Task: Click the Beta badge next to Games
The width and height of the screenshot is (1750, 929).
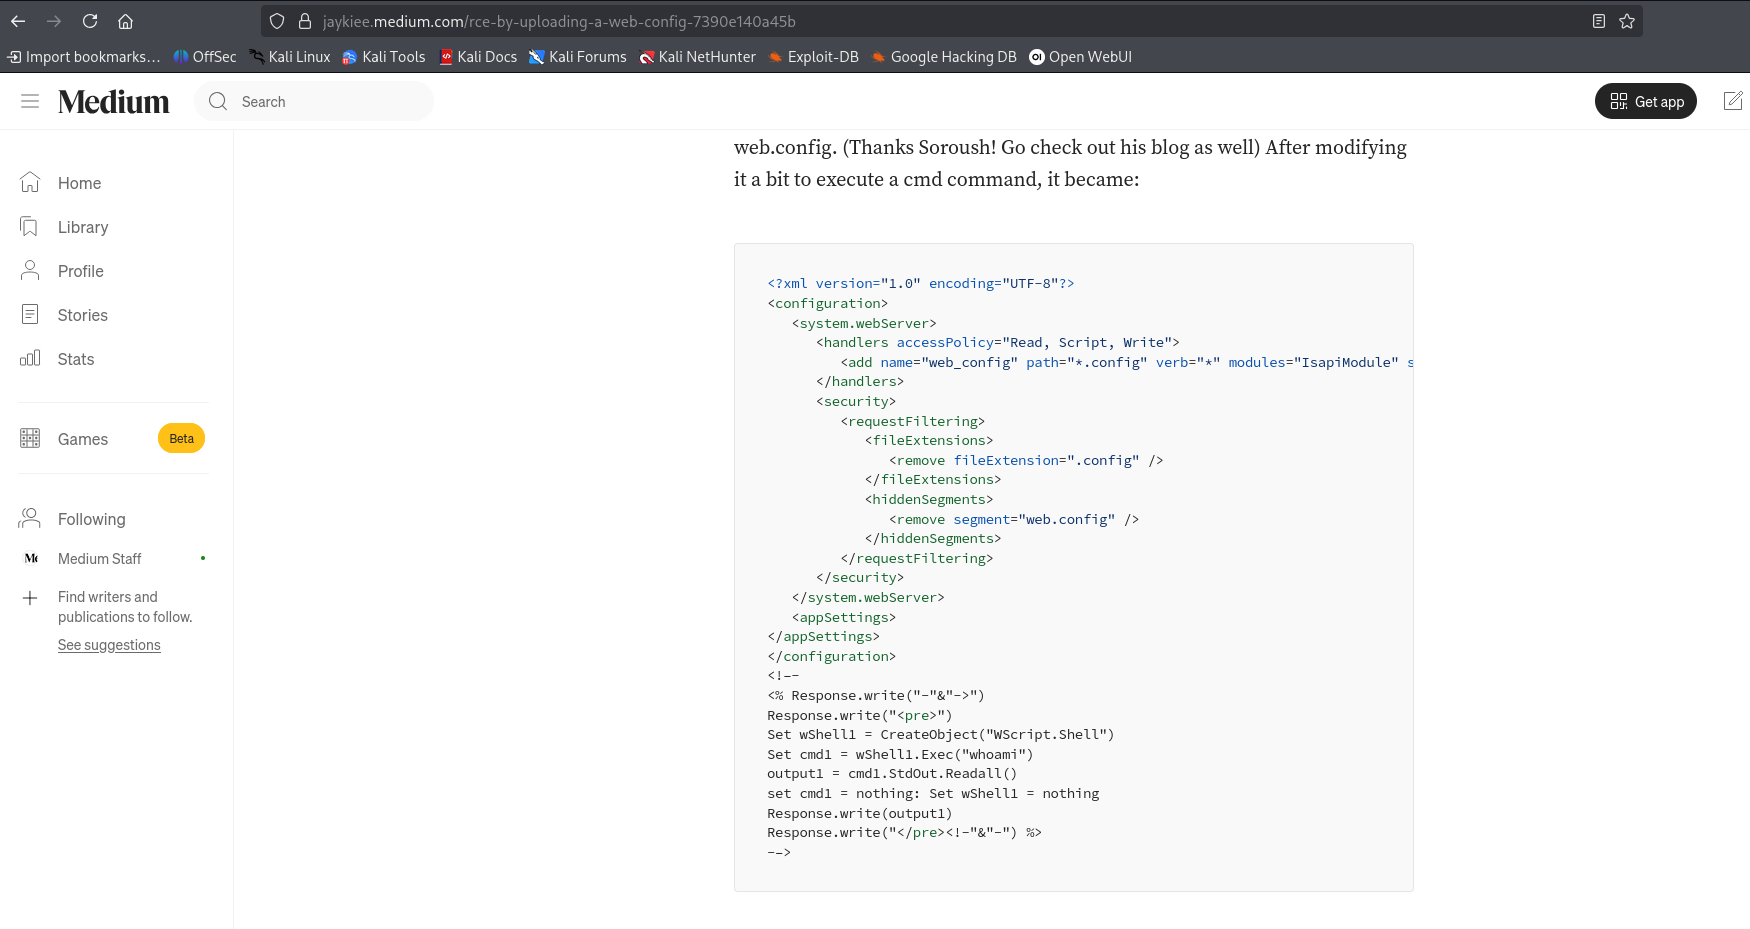Action: pyautogui.click(x=181, y=438)
